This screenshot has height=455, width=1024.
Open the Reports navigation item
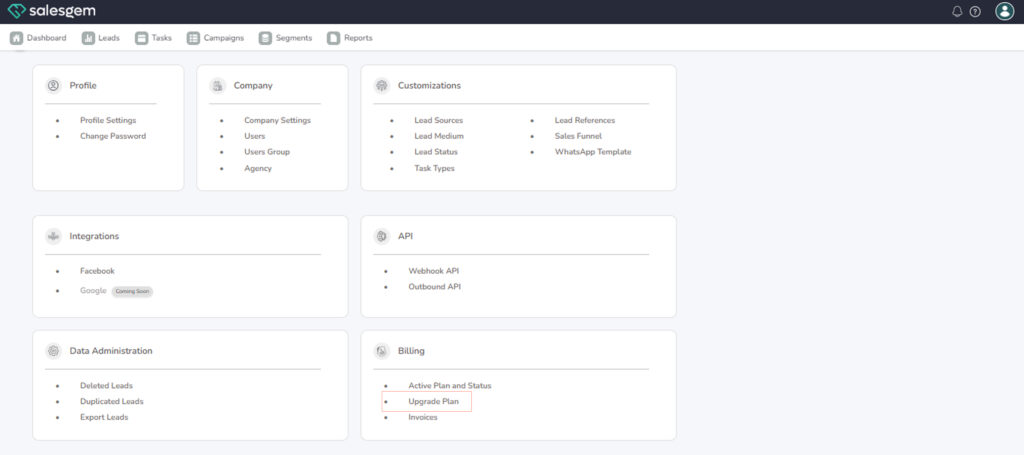pyautogui.click(x=349, y=38)
